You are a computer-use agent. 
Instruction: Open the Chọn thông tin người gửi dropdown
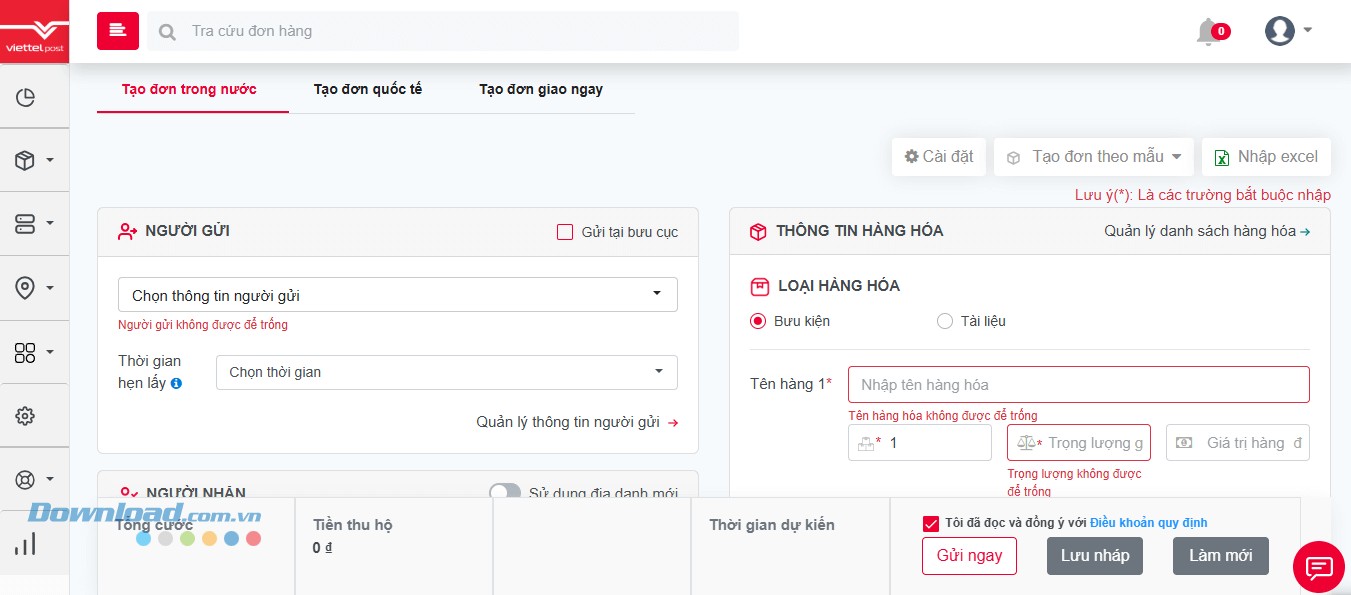click(397, 294)
